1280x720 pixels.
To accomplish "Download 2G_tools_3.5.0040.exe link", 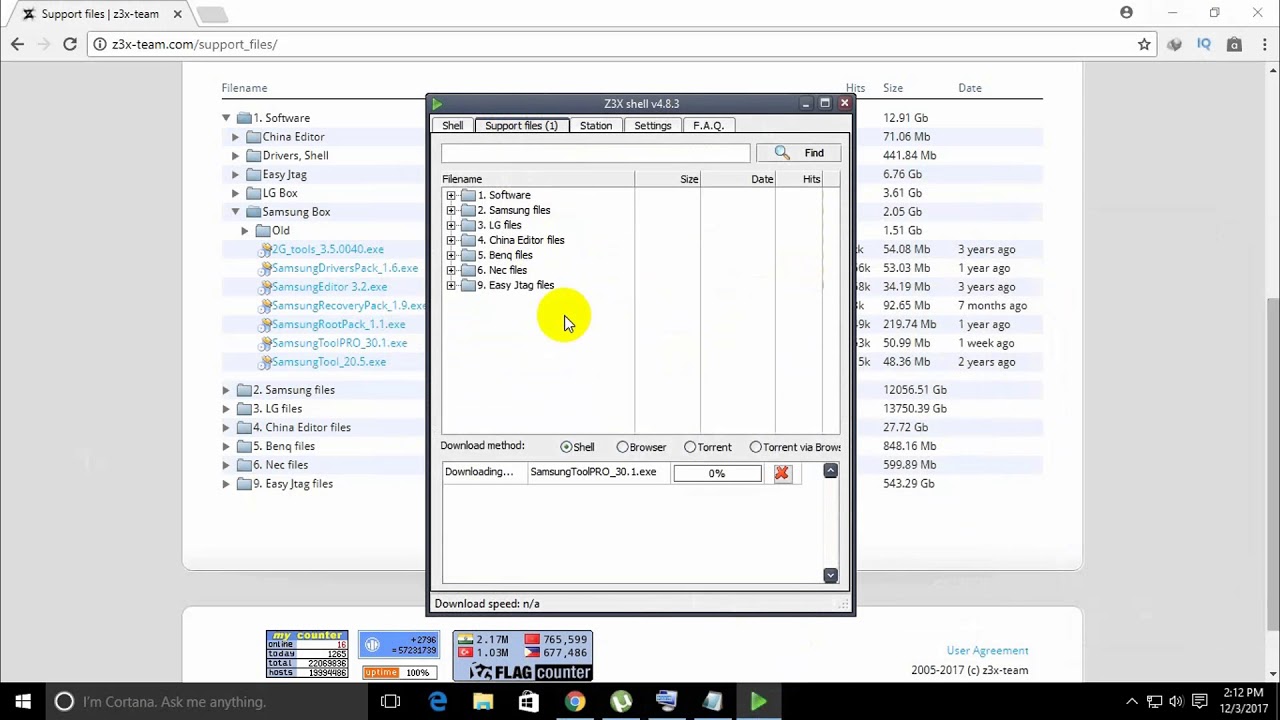I will 327,249.
